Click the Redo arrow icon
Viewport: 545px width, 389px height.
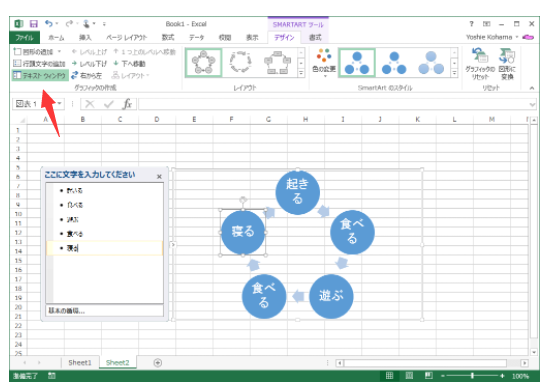pos(69,24)
